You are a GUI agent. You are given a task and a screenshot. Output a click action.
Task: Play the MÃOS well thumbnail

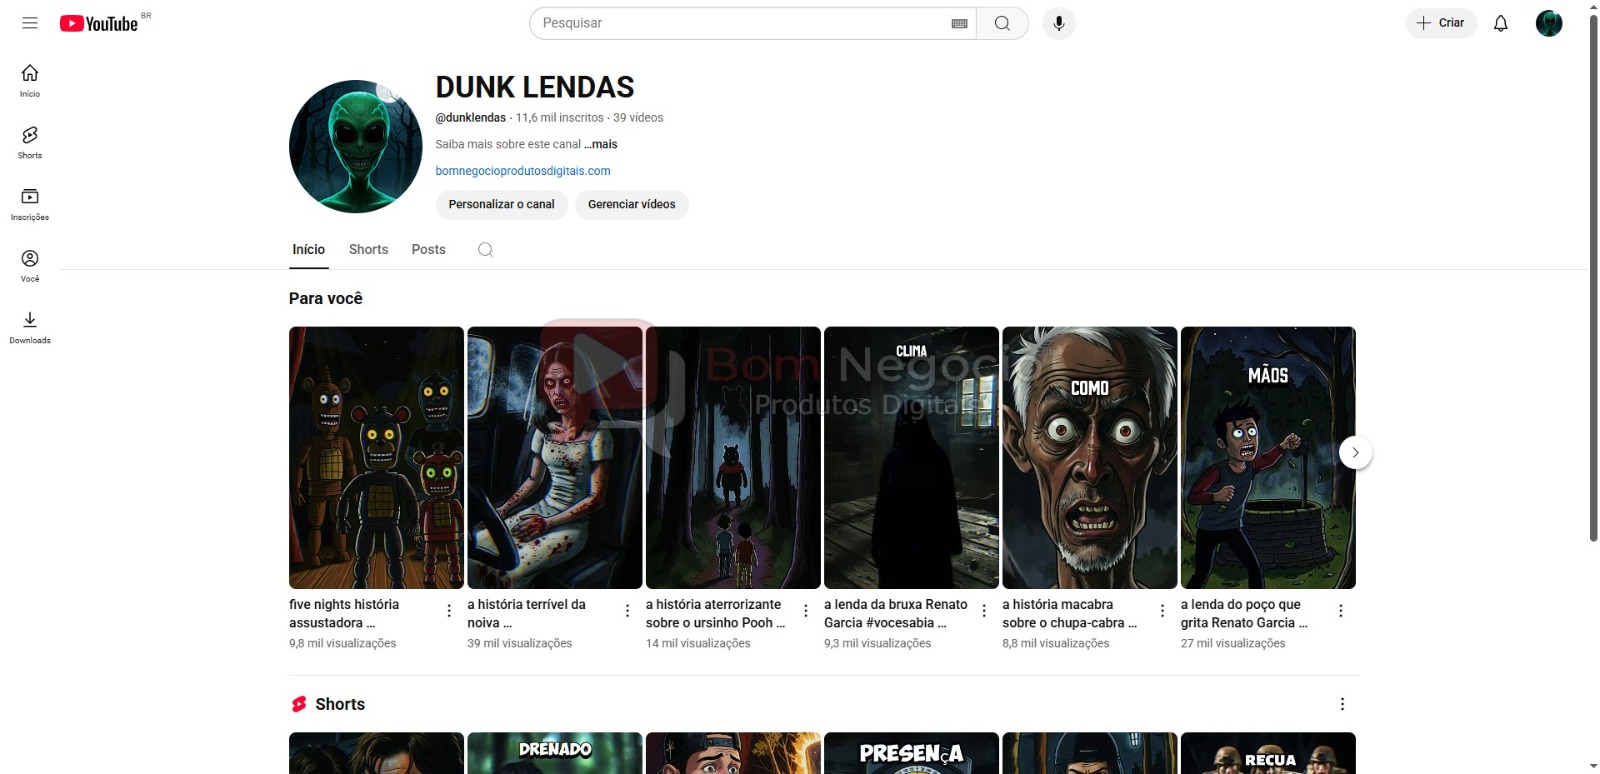tap(1268, 458)
